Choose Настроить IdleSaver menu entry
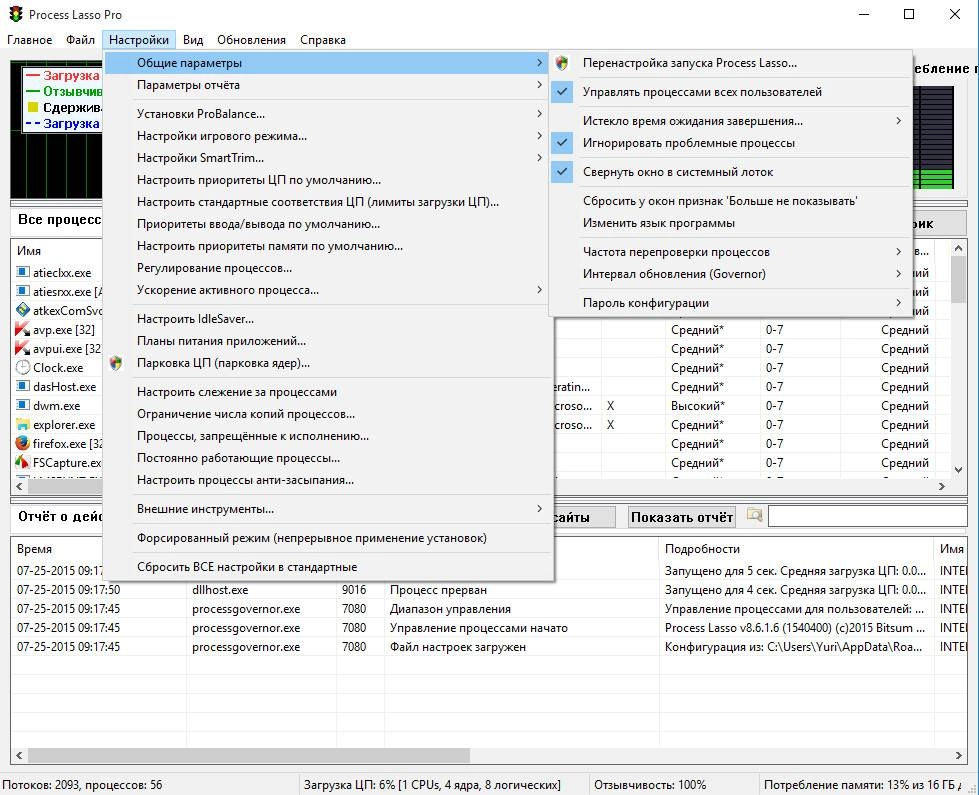Image resolution: width=979 pixels, height=795 pixels. [328, 319]
